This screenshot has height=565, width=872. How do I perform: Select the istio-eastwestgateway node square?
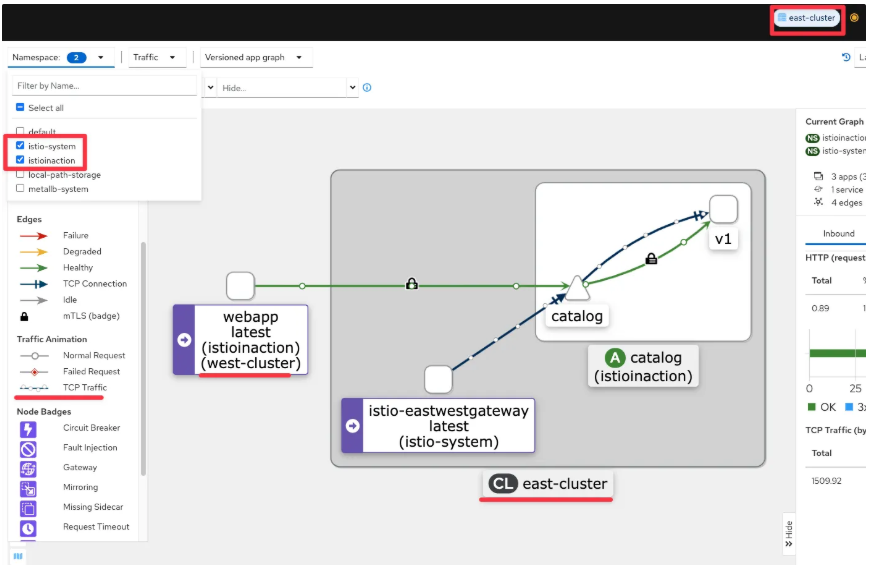tap(438, 379)
